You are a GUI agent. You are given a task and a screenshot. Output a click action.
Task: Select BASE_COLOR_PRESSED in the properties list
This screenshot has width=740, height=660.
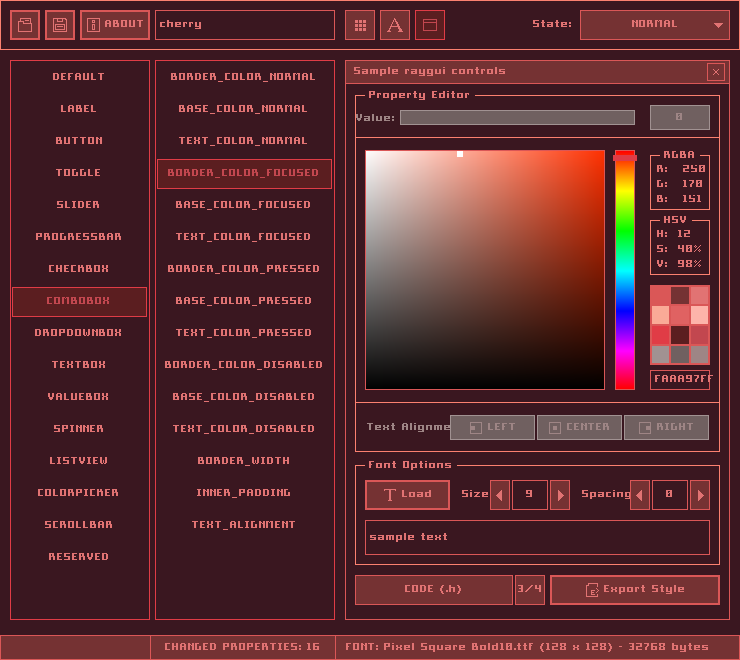244,301
